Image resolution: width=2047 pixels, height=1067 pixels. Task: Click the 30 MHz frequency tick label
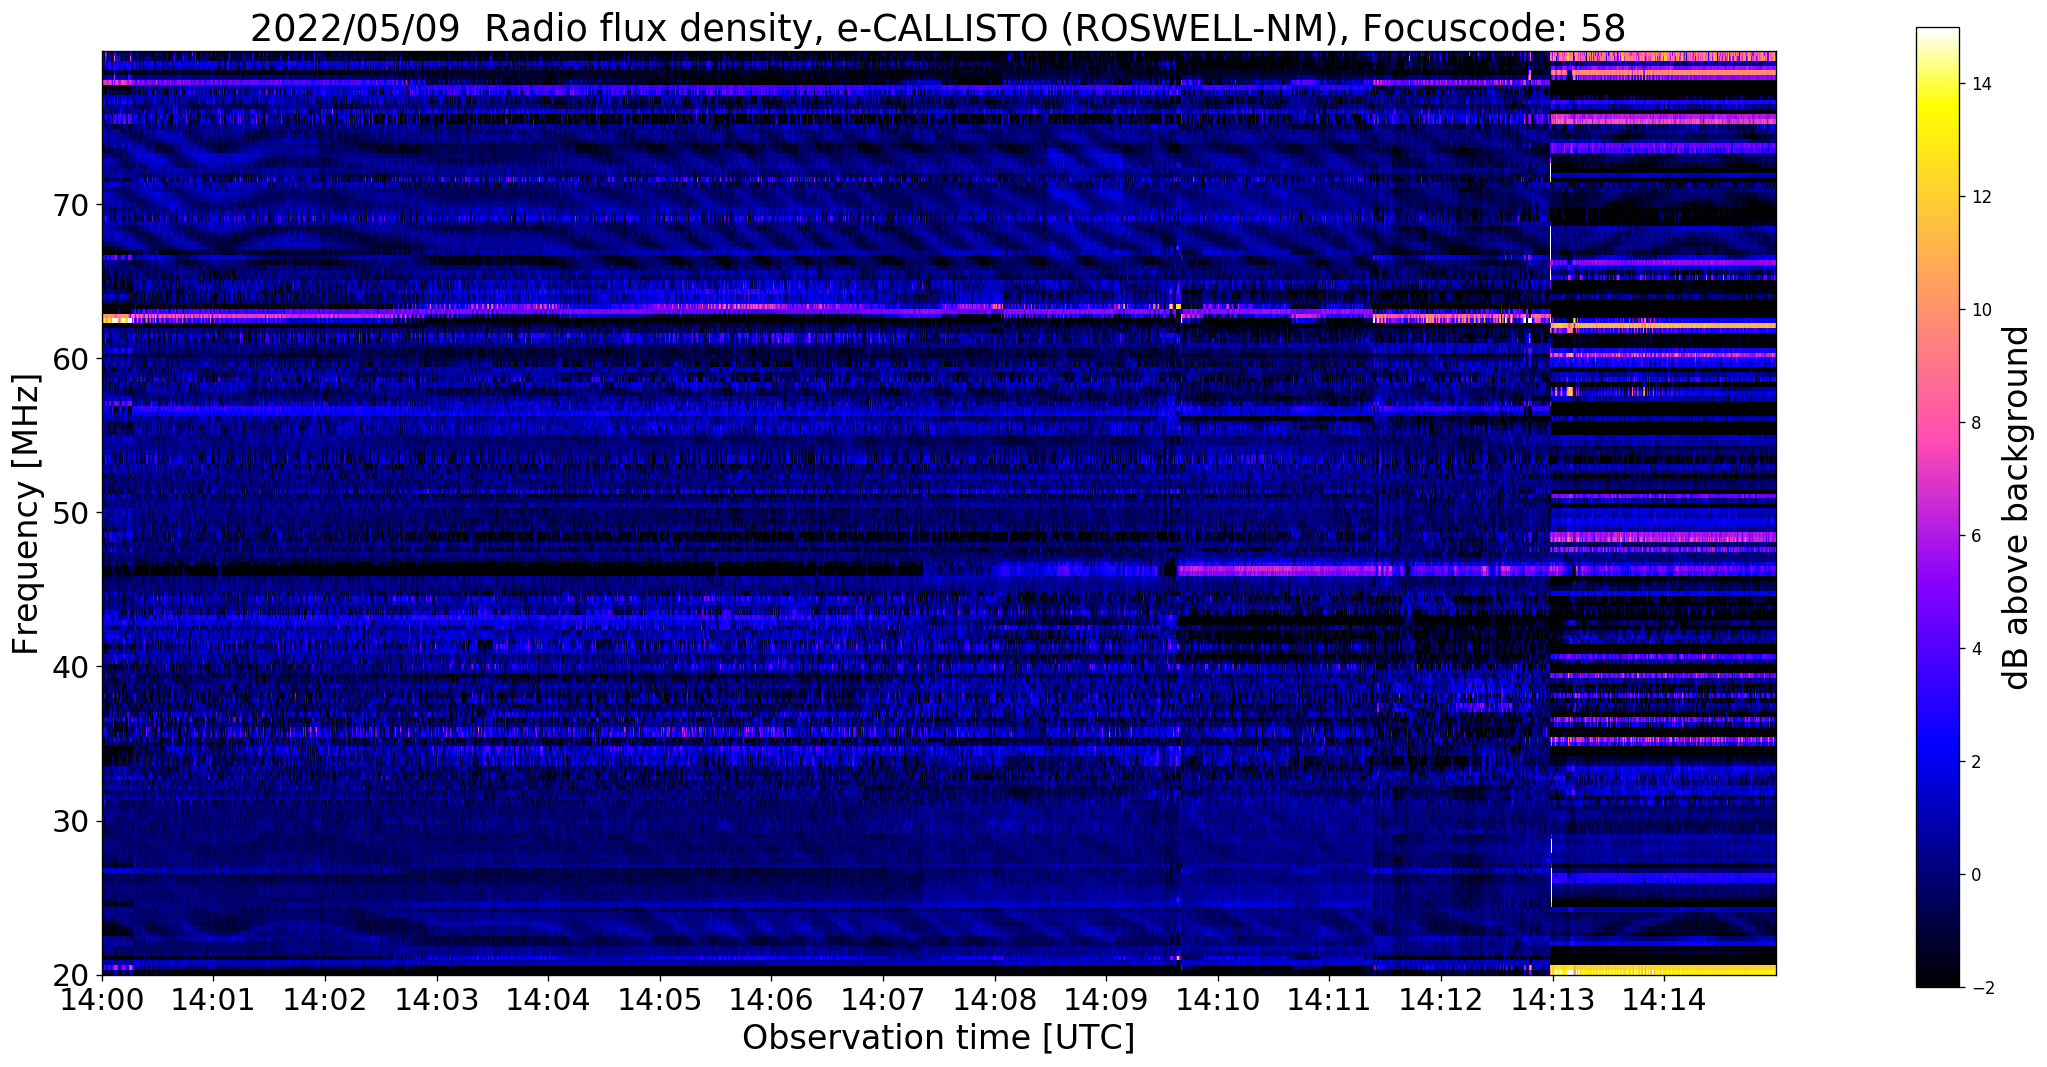[72, 821]
